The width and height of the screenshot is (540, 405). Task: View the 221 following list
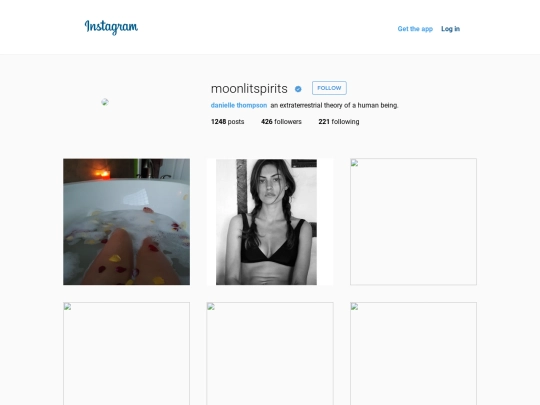click(x=339, y=122)
